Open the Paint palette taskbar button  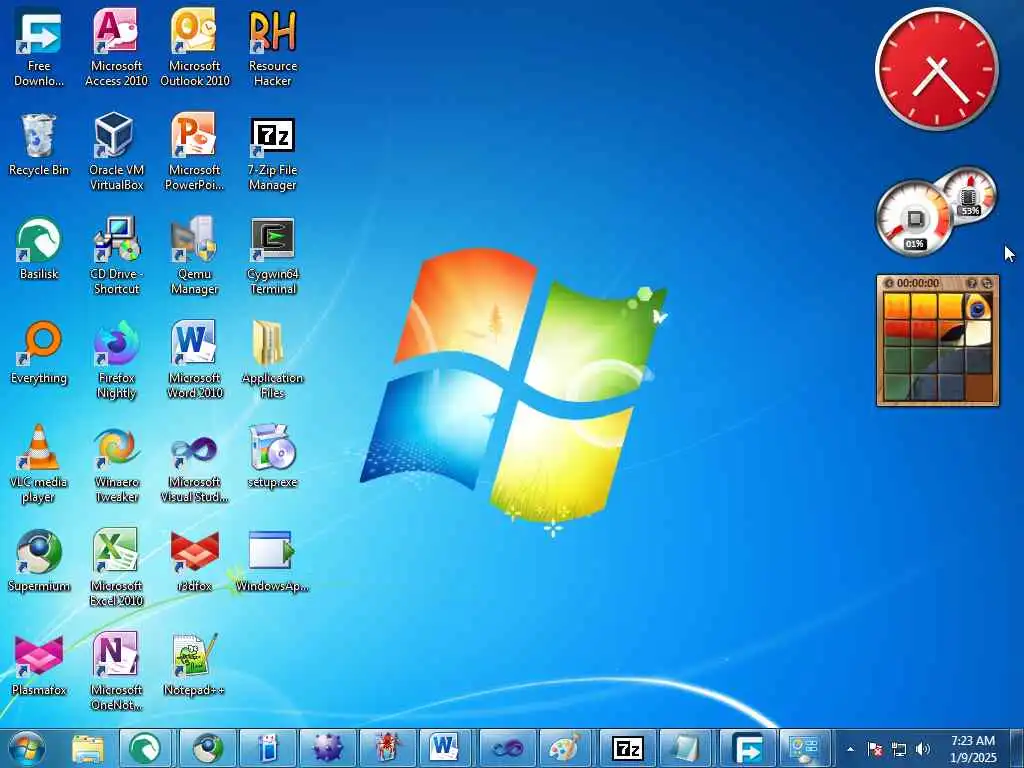pos(566,748)
